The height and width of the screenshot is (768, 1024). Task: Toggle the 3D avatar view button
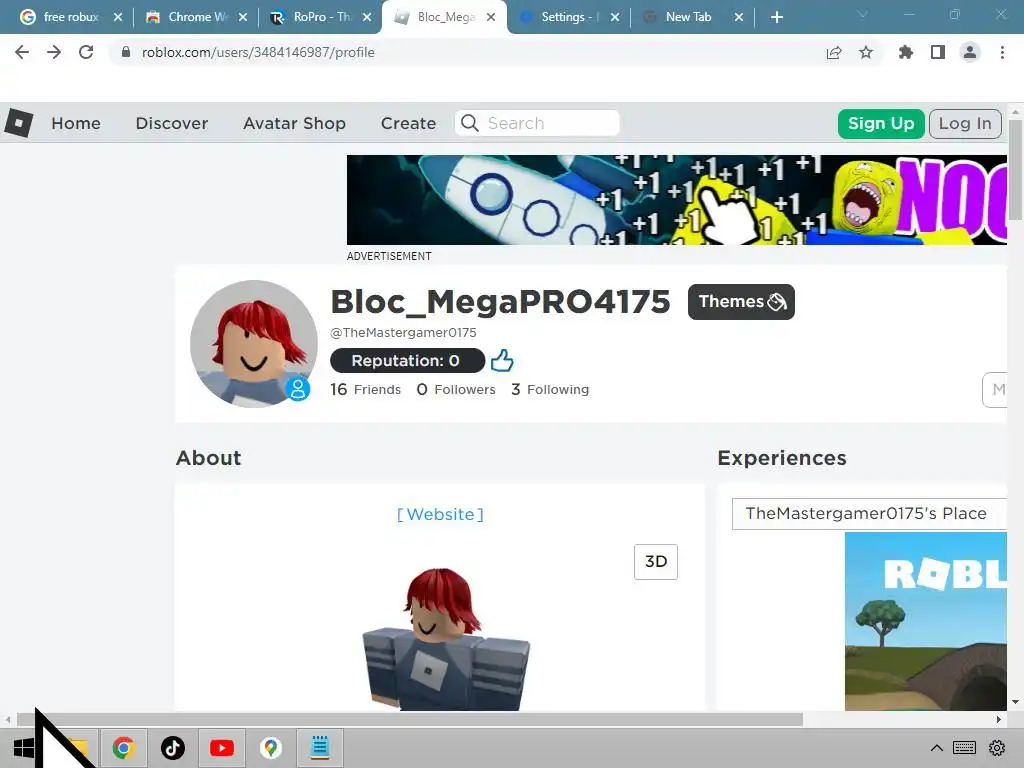[656, 562]
